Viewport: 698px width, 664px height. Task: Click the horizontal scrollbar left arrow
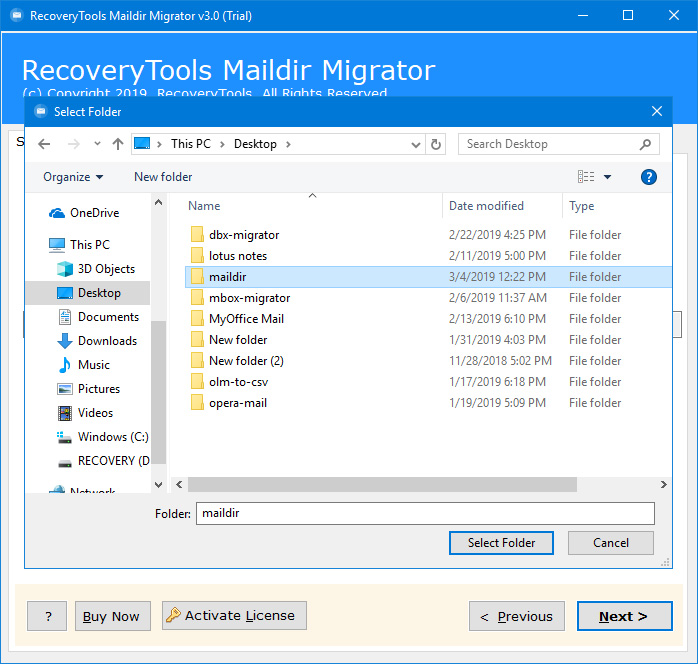[179, 484]
